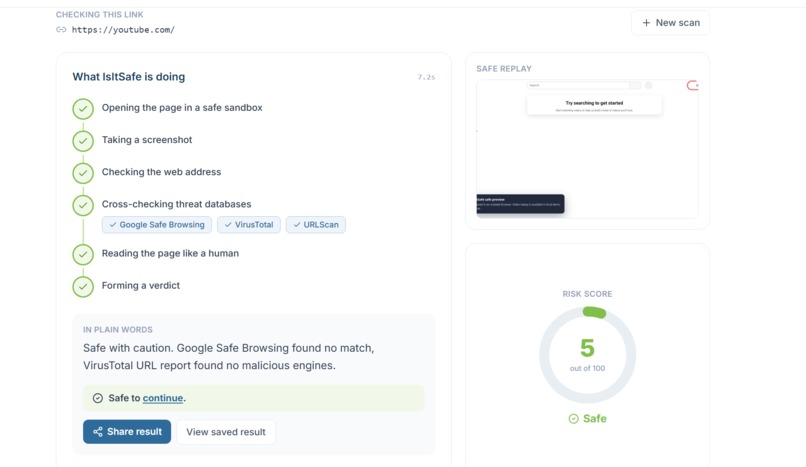
Task: Click the checkmark in Google Safe Browsing chip
Action: click(113, 225)
